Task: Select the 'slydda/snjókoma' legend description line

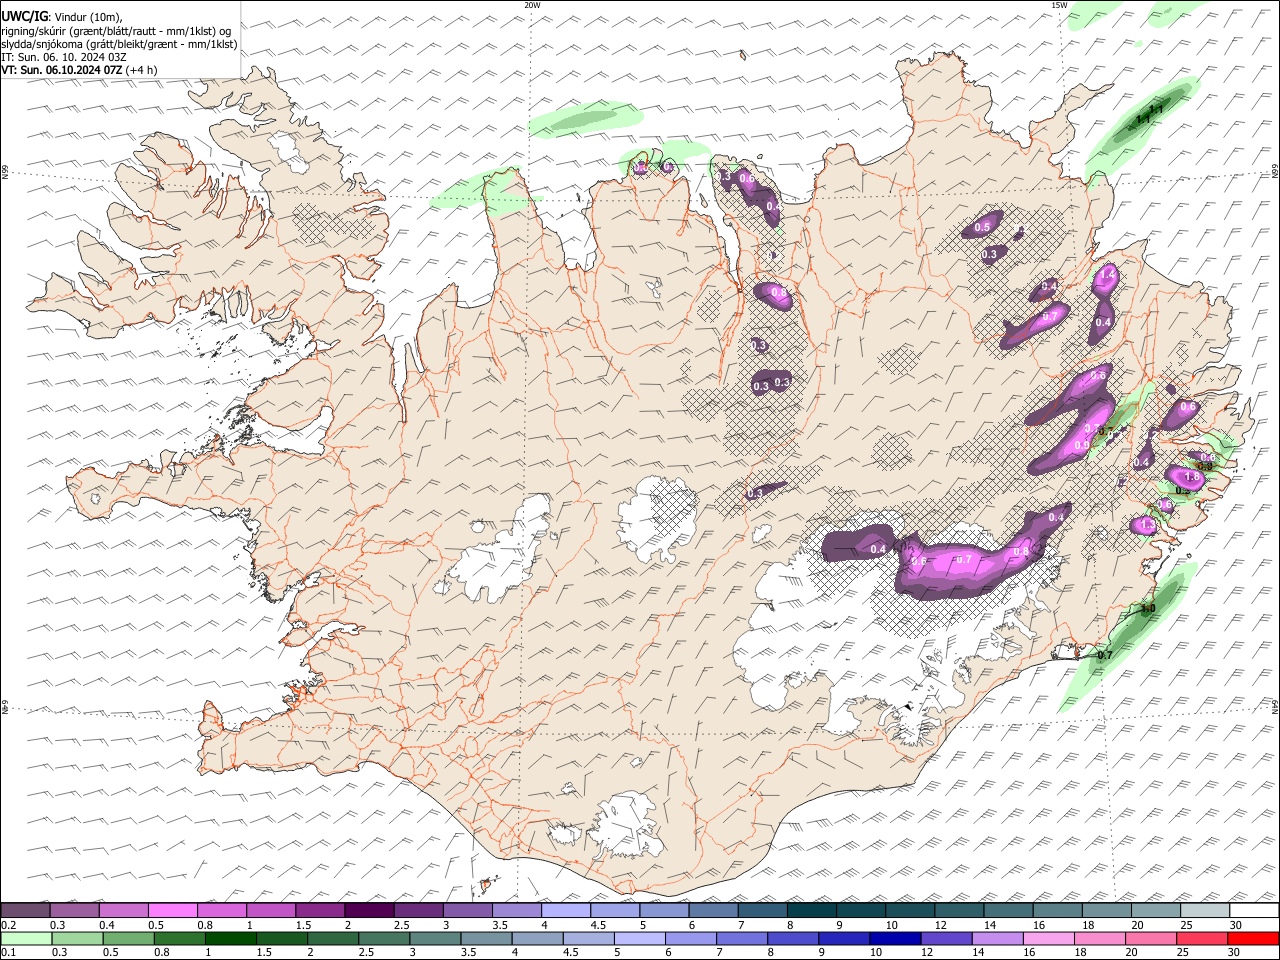Action: 120,44
